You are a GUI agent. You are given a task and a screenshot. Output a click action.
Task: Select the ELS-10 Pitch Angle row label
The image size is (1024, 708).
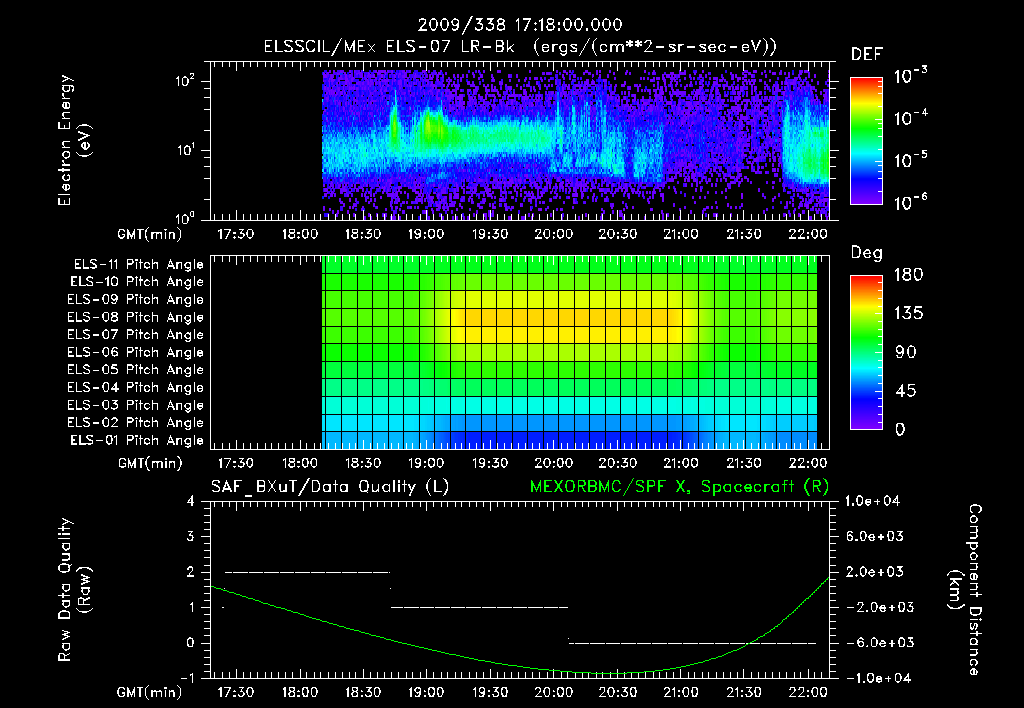[137, 282]
